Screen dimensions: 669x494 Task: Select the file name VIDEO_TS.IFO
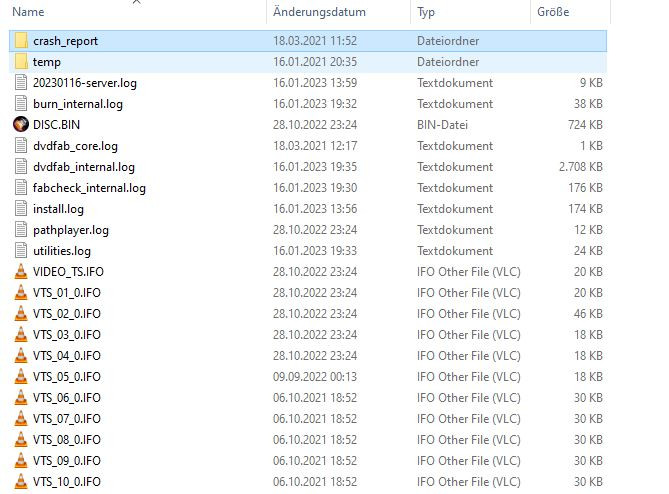[x=68, y=272]
